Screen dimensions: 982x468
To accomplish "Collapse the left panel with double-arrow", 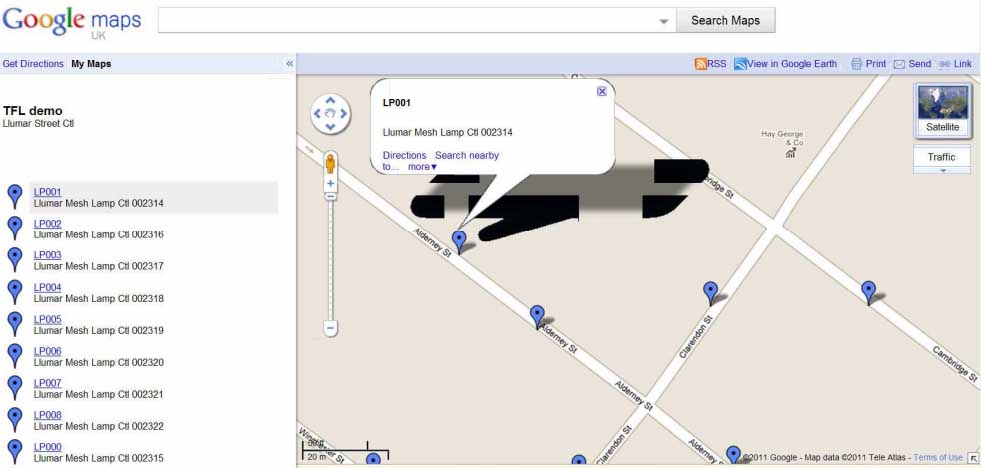I will coord(289,64).
